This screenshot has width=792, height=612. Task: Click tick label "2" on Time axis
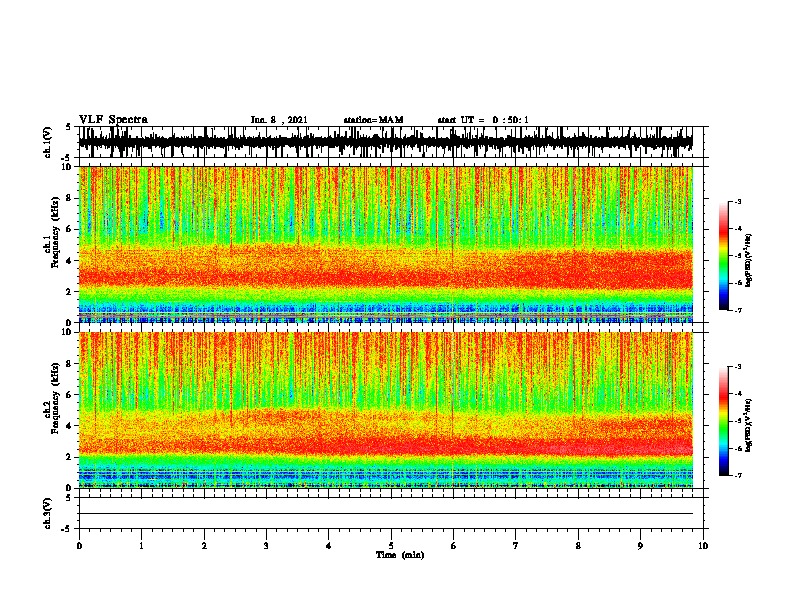tap(204, 546)
